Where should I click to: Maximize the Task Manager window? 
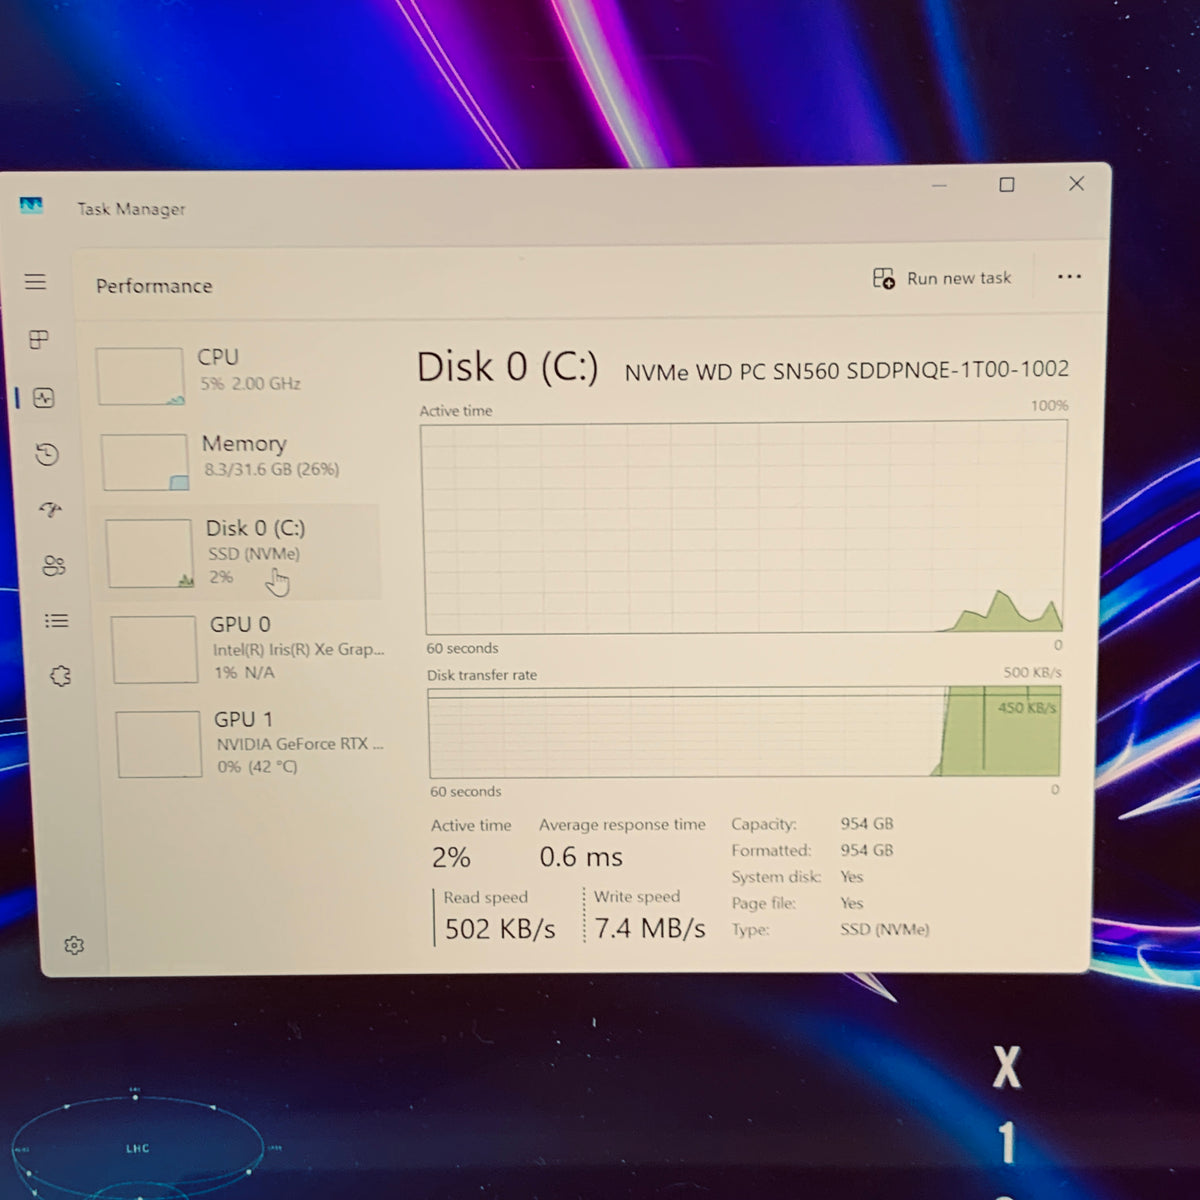pyautogui.click(x=1007, y=184)
